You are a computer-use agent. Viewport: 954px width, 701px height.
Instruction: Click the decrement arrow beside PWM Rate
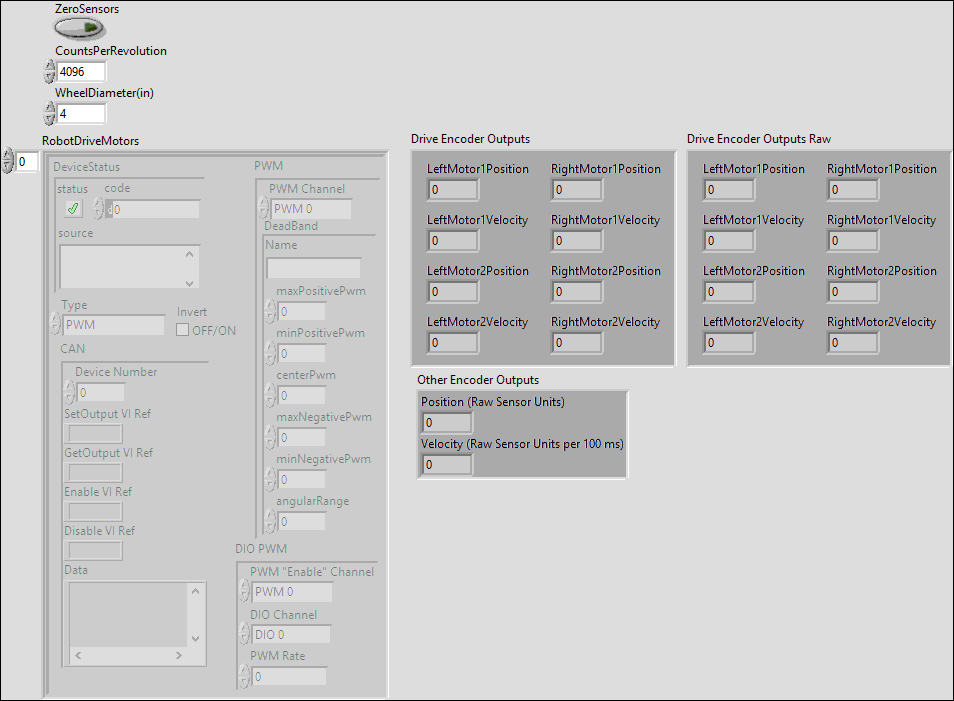[243, 681]
